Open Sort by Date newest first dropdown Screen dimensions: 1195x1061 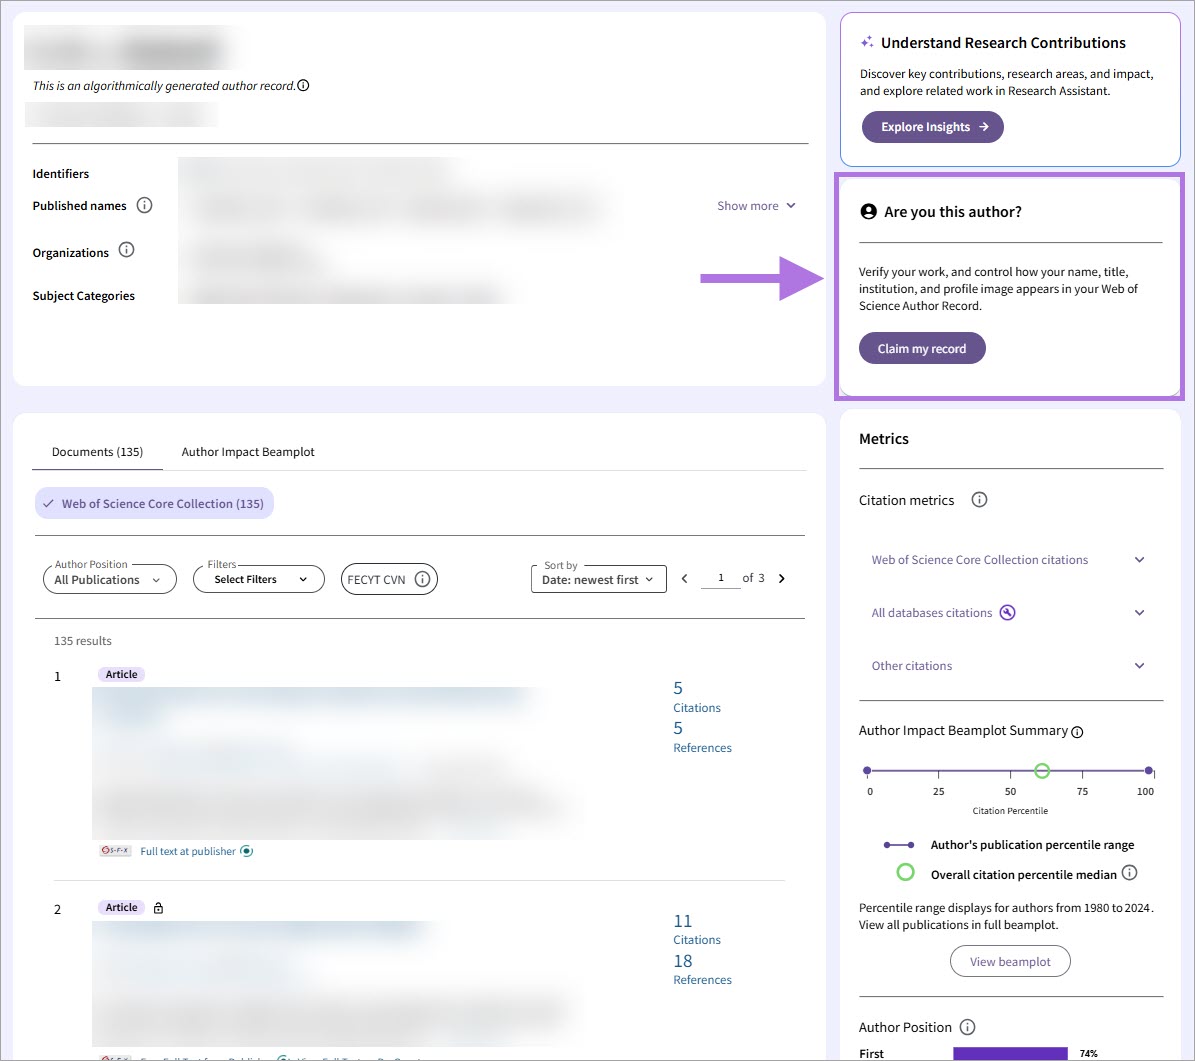598,579
